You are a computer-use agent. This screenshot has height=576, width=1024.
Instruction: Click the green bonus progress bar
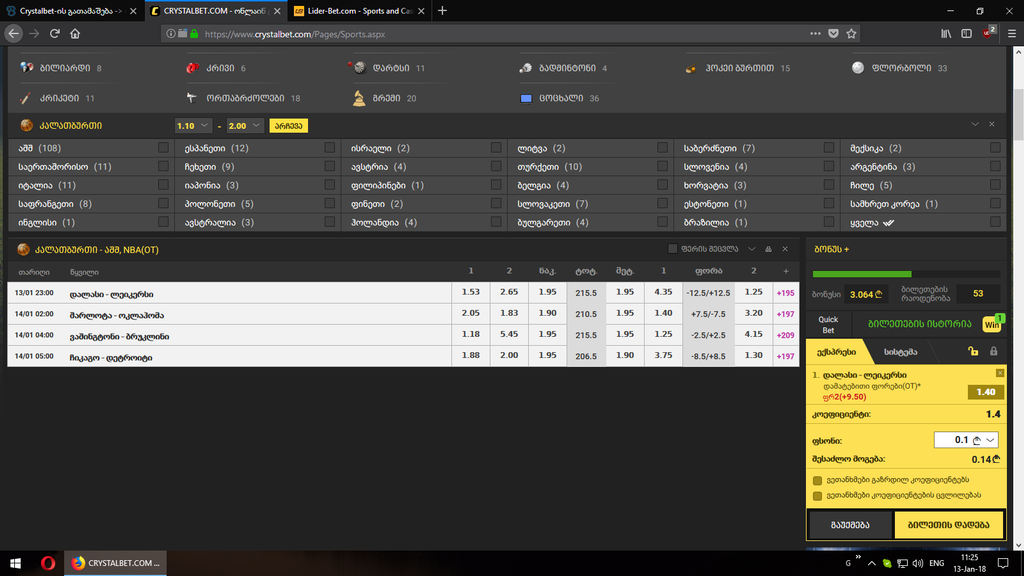pyautogui.click(x=862, y=274)
